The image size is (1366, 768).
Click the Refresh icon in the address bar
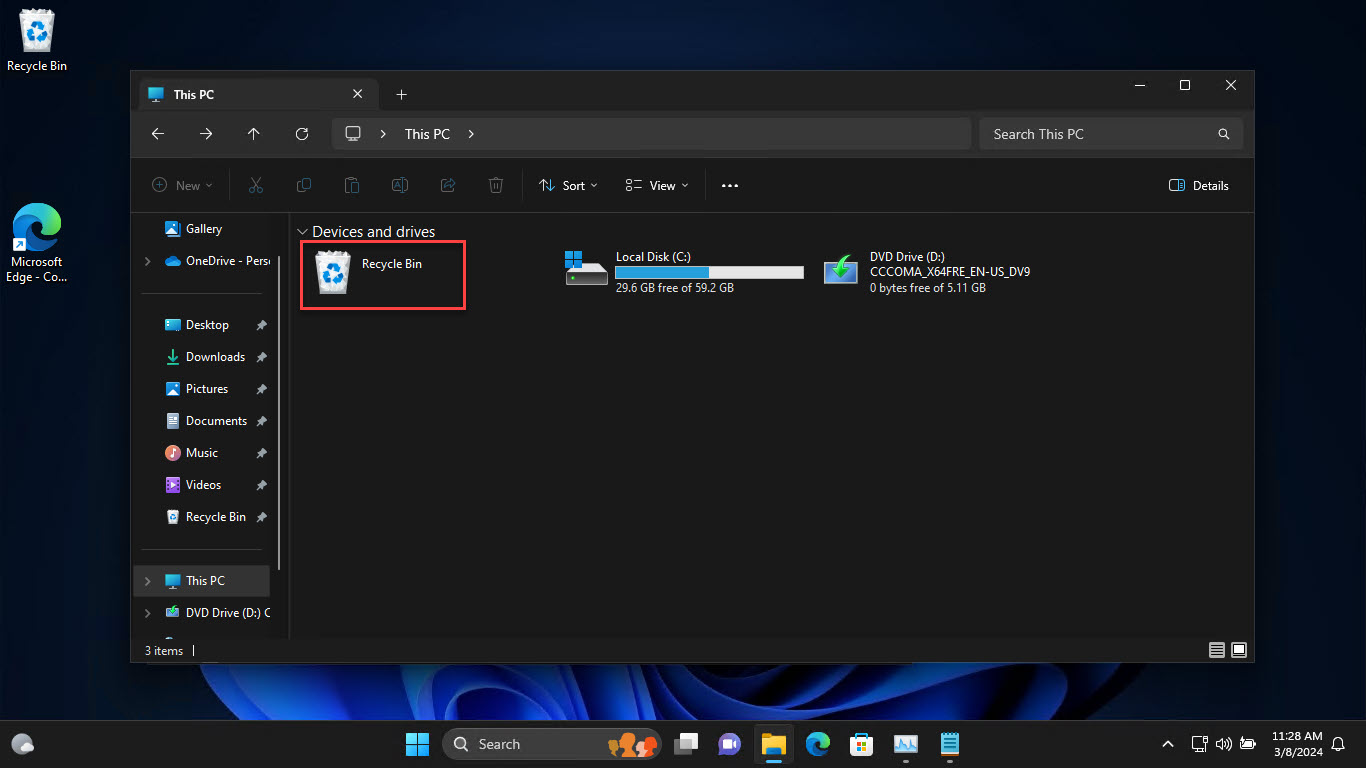(x=302, y=133)
